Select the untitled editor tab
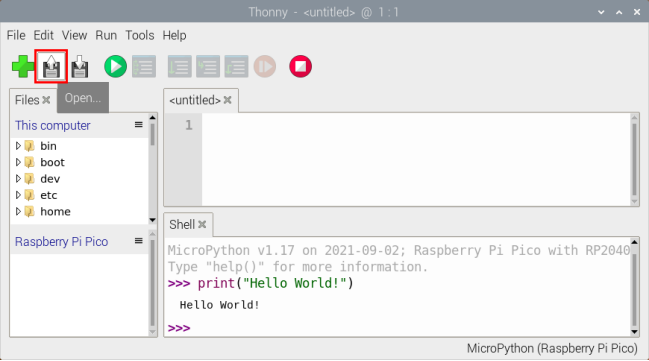Viewport: 649px width, 361px height. [x=195, y=100]
